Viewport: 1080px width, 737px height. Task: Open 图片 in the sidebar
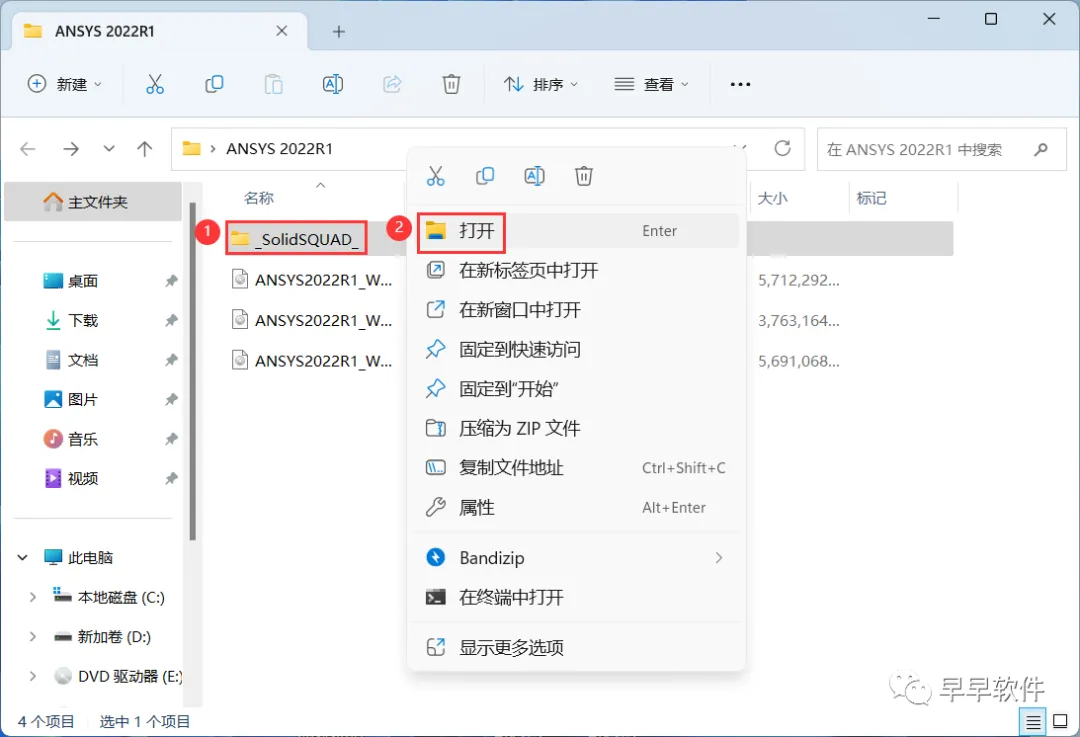click(82, 399)
